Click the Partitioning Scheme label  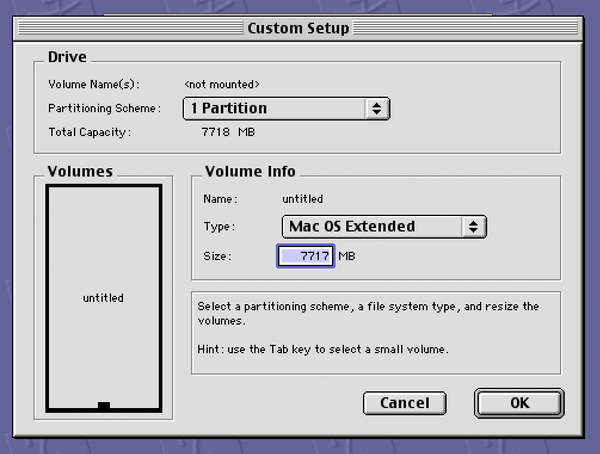tap(104, 108)
